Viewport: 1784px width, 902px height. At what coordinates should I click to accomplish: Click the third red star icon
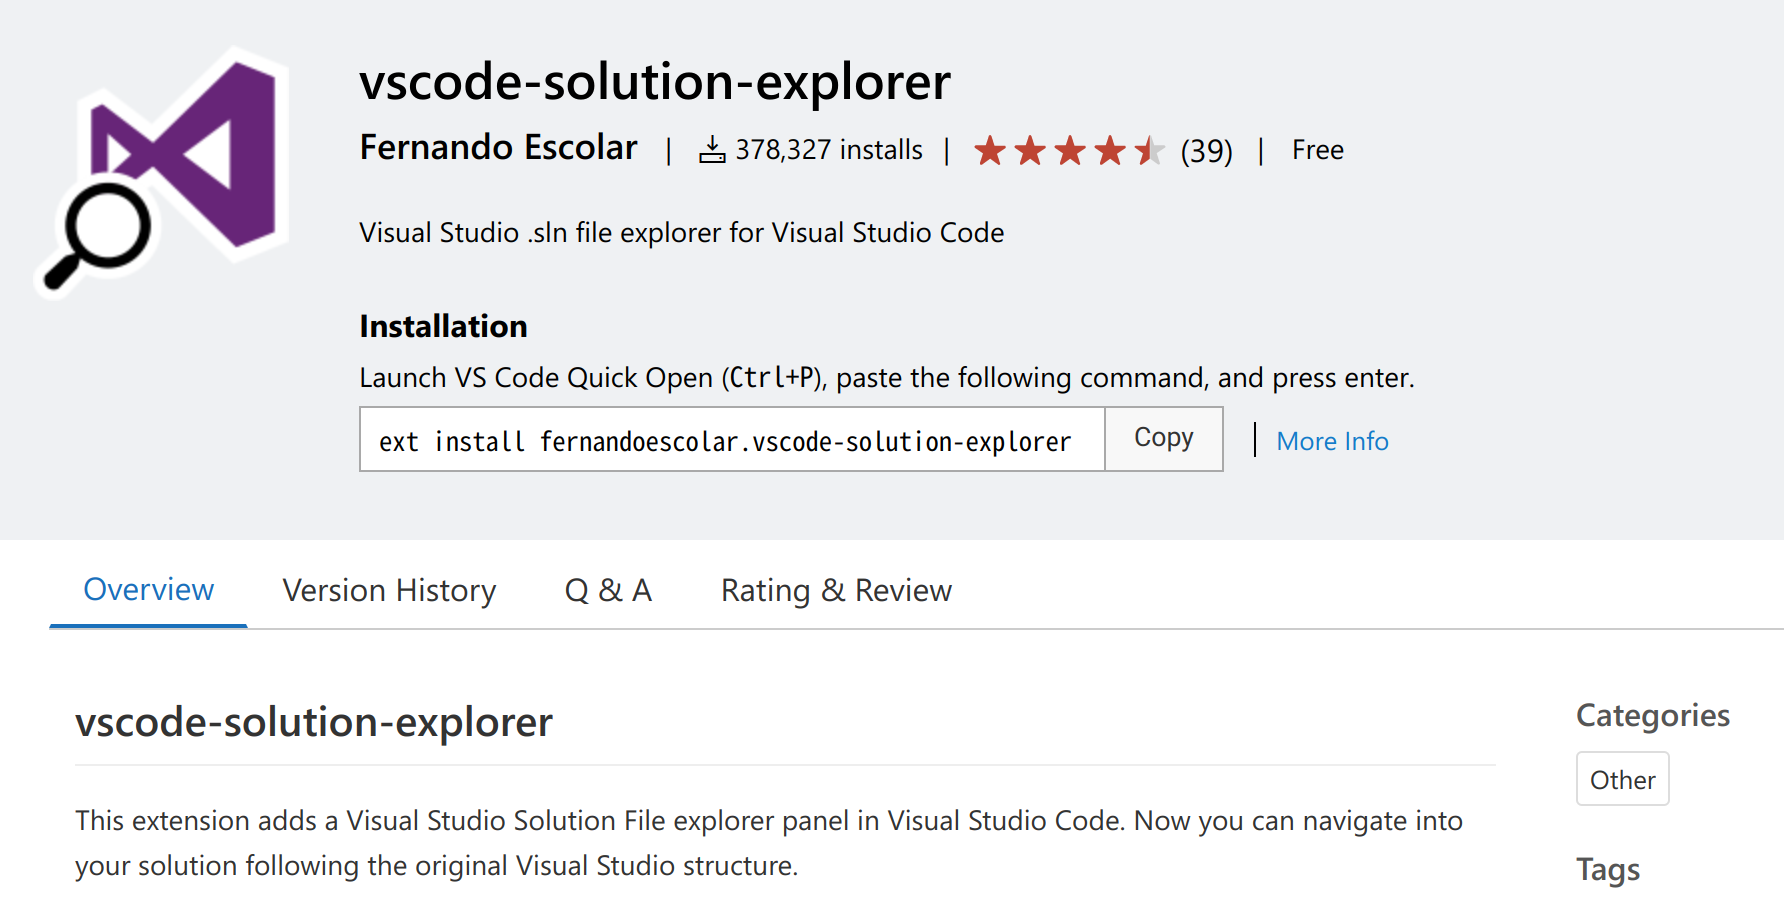tap(1069, 148)
